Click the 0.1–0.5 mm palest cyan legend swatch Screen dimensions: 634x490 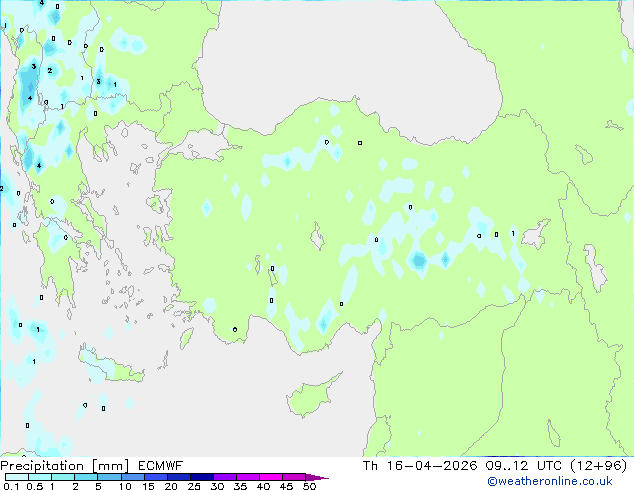pyautogui.click(x=17, y=477)
